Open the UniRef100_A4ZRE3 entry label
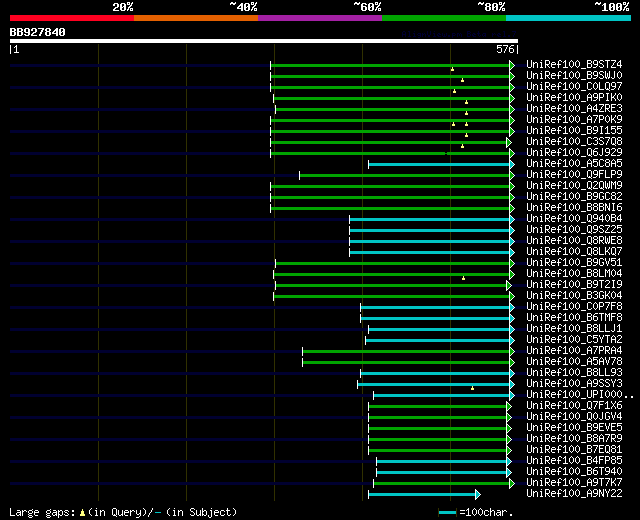 click(x=574, y=109)
